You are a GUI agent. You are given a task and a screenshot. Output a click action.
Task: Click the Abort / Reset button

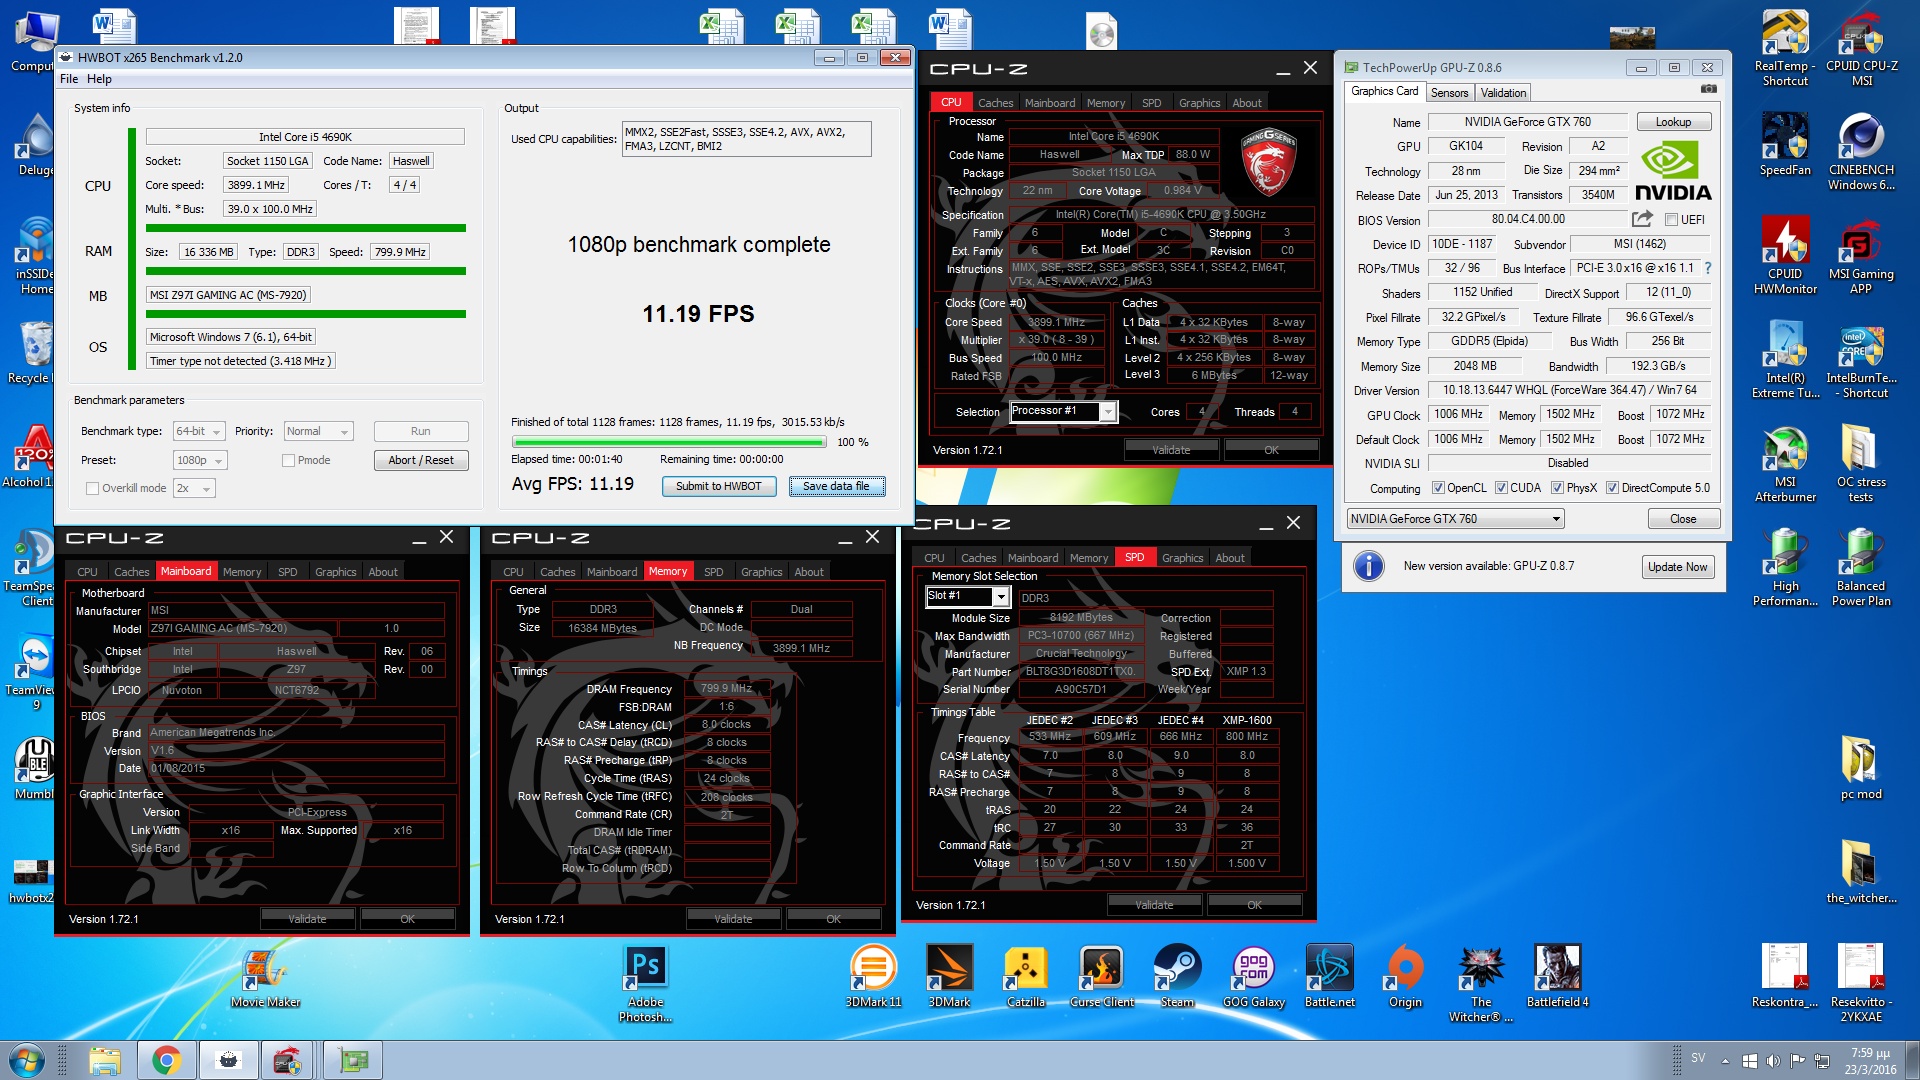421,460
